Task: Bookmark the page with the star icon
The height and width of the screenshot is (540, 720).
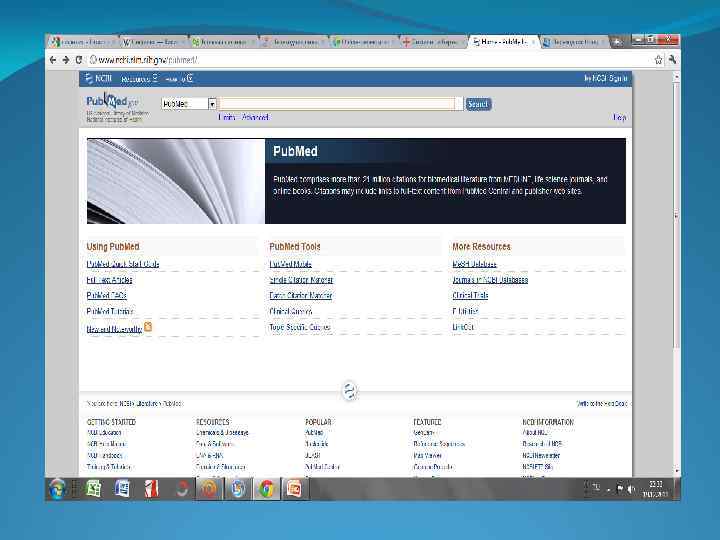Action: (x=658, y=60)
